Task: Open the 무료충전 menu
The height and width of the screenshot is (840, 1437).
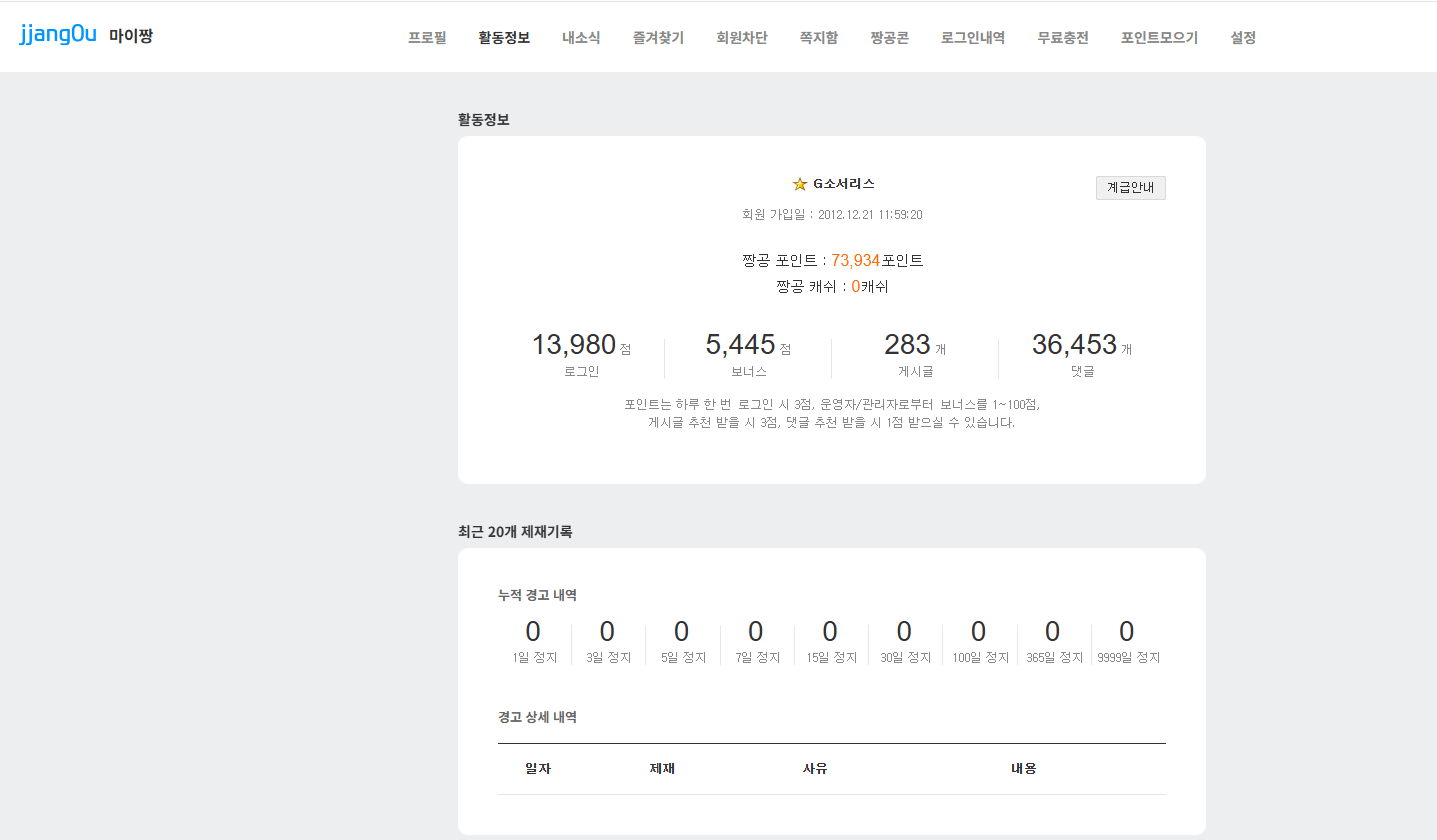Action: click(1063, 38)
